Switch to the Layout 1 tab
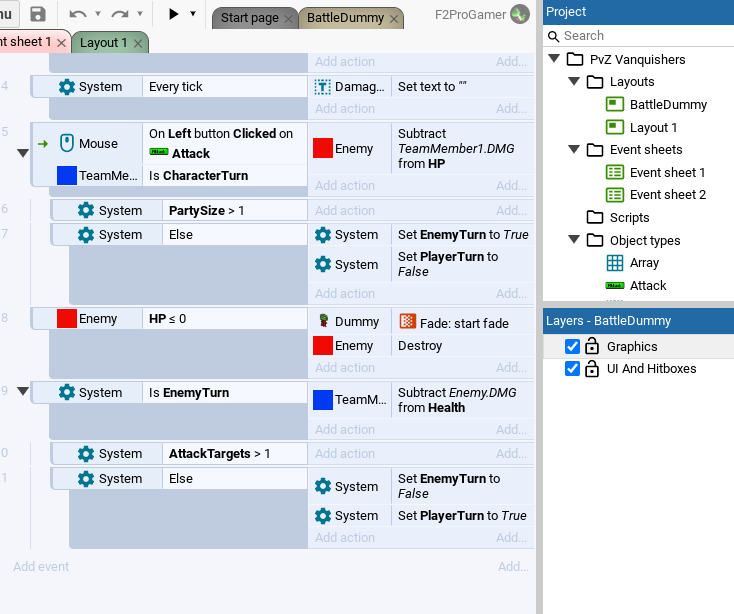This screenshot has width=734, height=614. pos(103,43)
